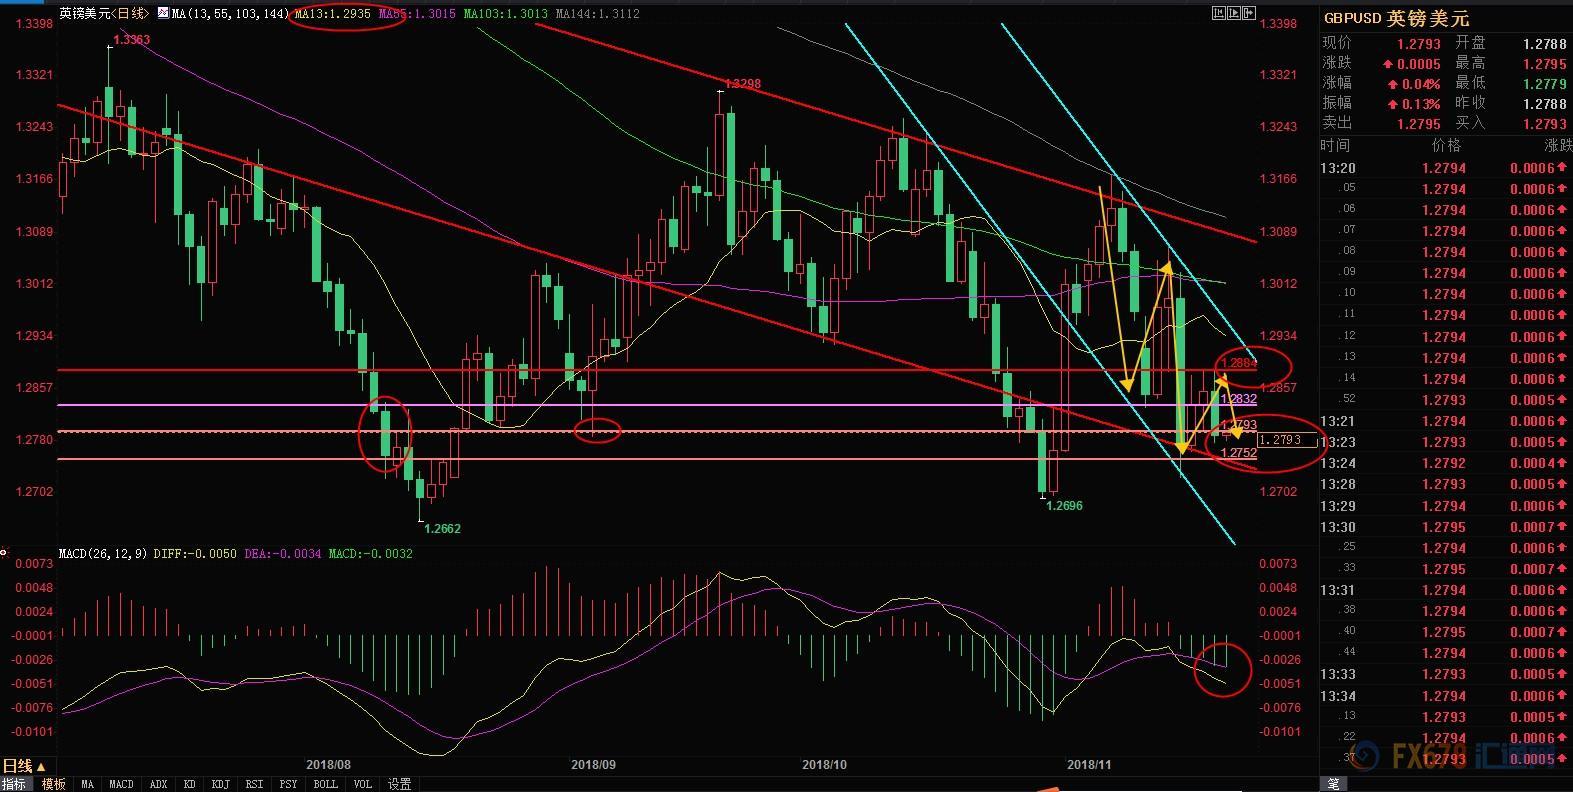Open the 日线 period dropdown
Viewport: 1573px width, 792px height.
(25, 765)
